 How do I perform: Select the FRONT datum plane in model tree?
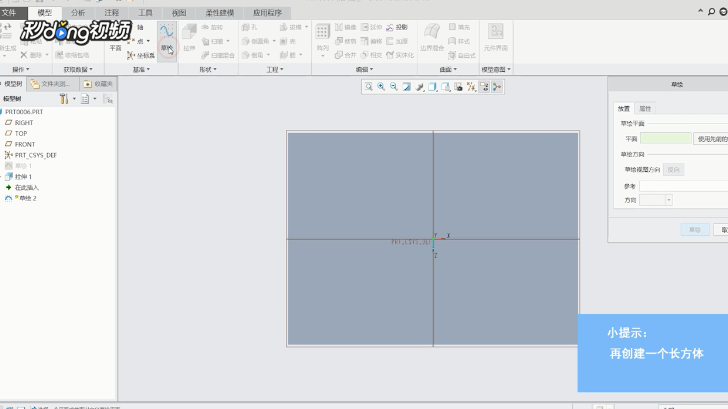20,144
